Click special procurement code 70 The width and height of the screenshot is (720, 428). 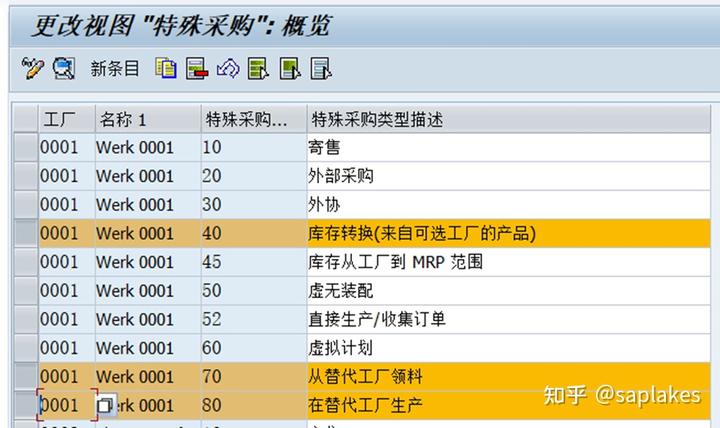254,377
